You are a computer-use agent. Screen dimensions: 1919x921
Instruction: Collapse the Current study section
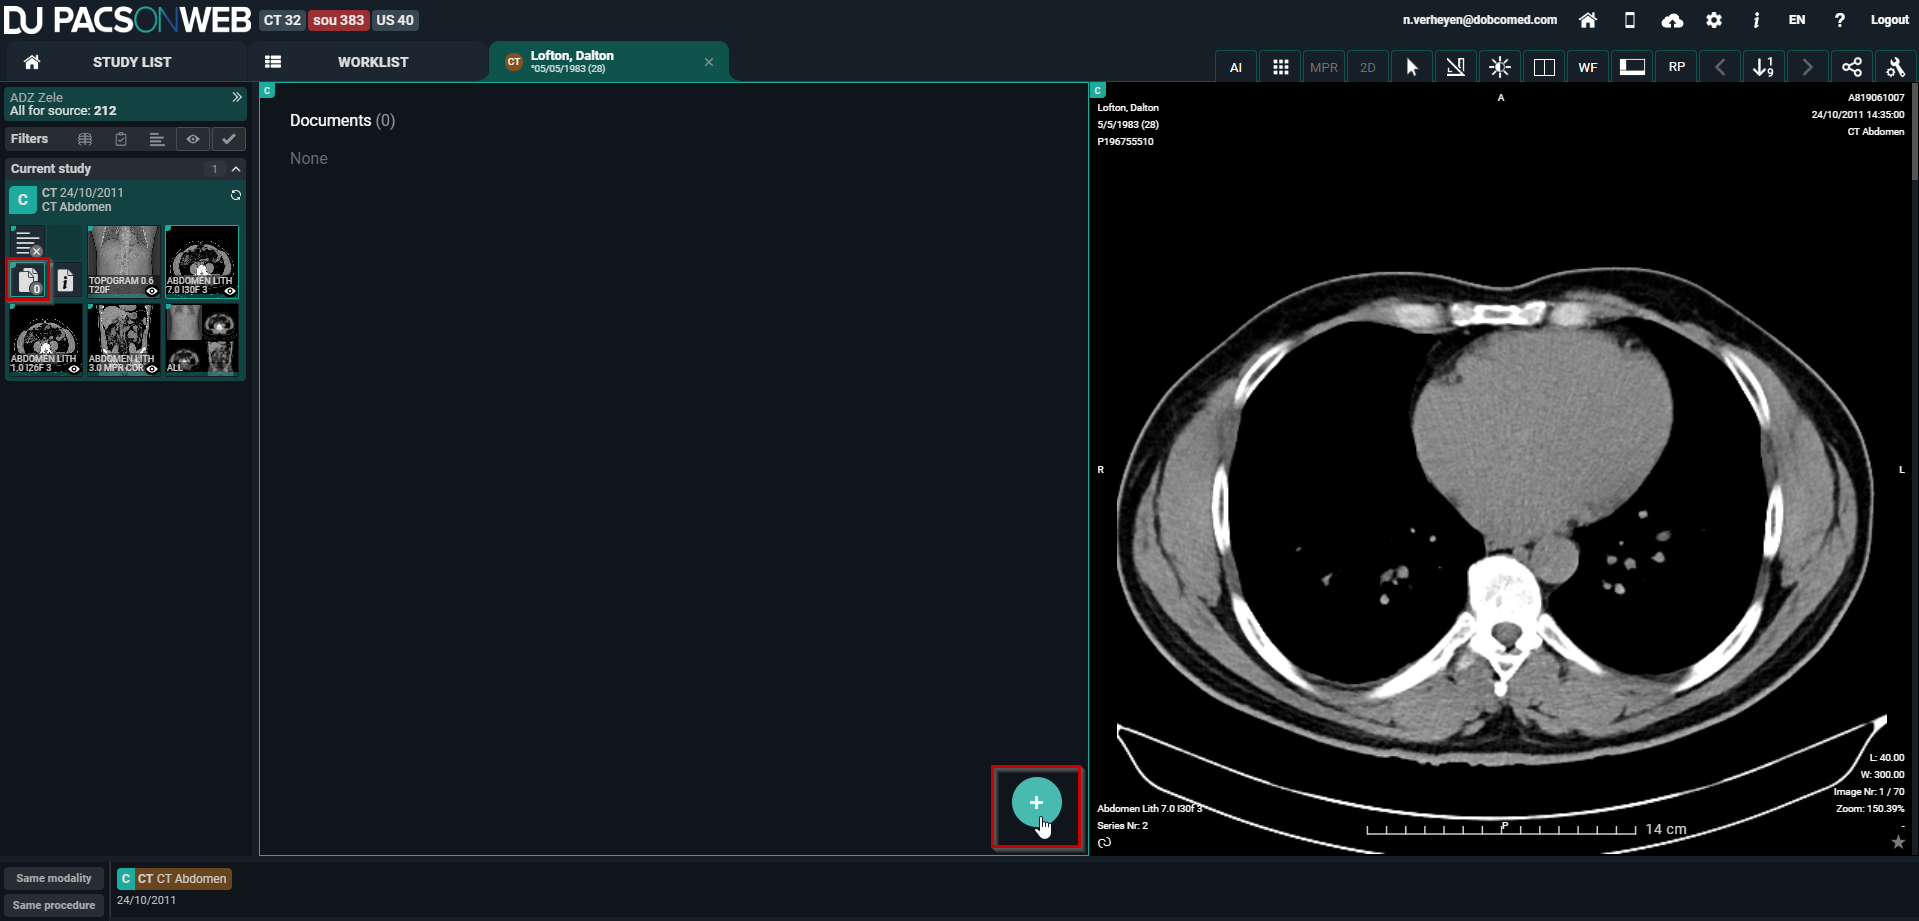pyautogui.click(x=236, y=169)
